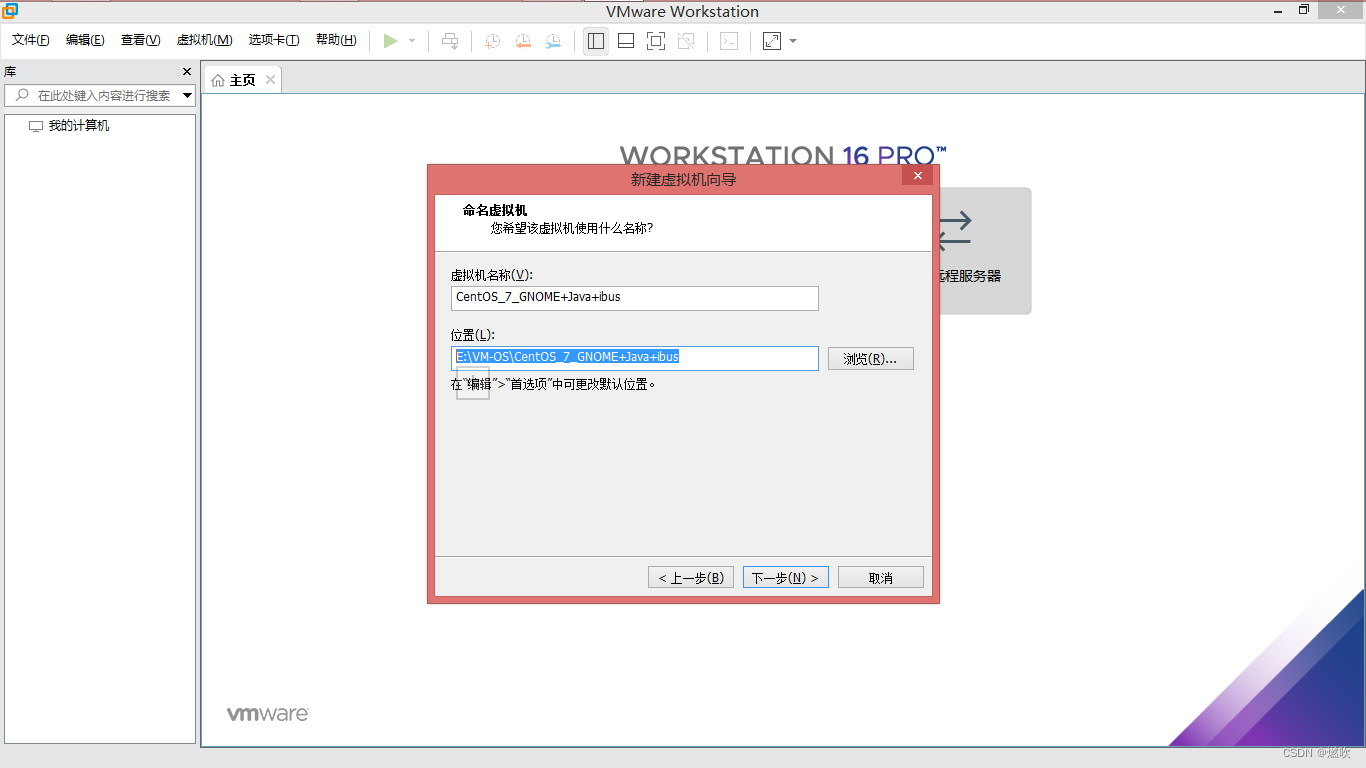Click the take snapshot toolbar icon
The height and width of the screenshot is (768, 1366).
click(x=492, y=41)
